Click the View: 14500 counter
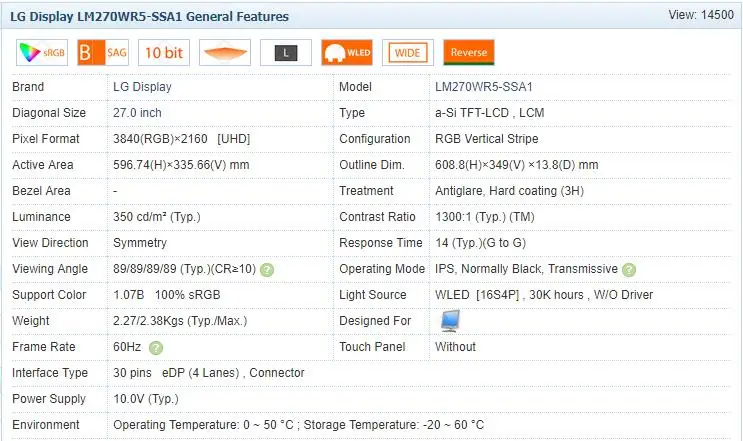The height and width of the screenshot is (441, 743). pyautogui.click(x=700, y=16)
